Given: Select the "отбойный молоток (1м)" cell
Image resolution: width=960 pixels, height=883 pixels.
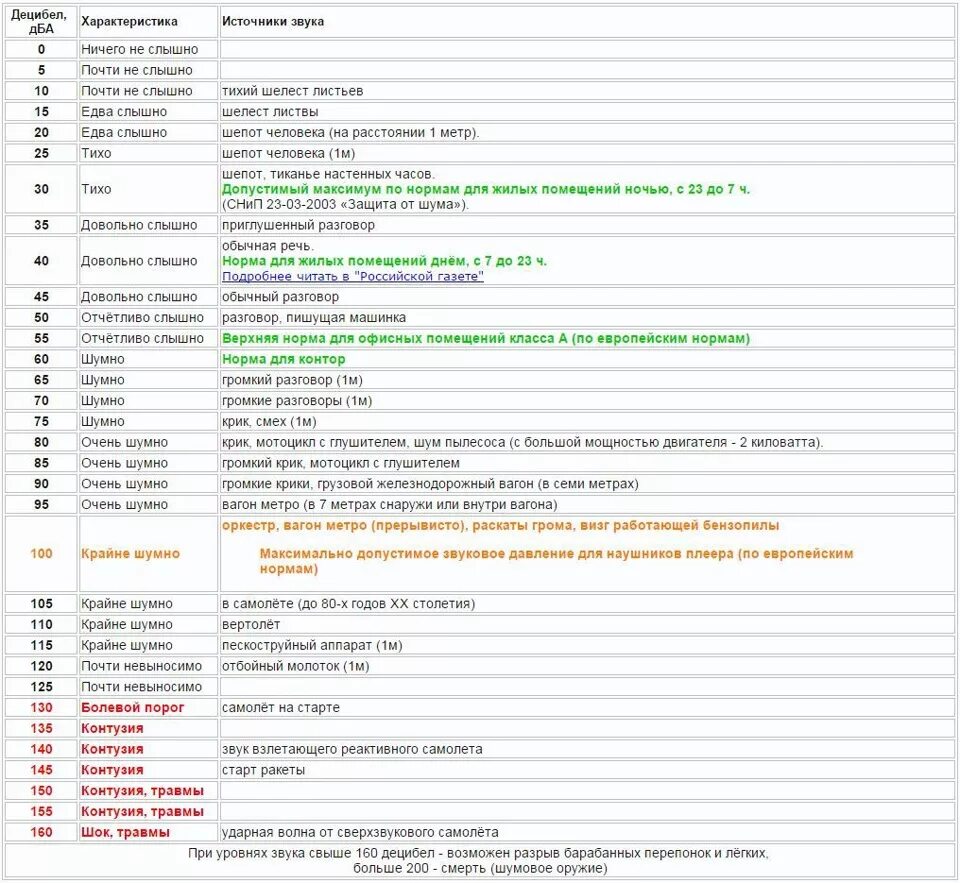Looking at the screenshot, I should click(587, 666).
